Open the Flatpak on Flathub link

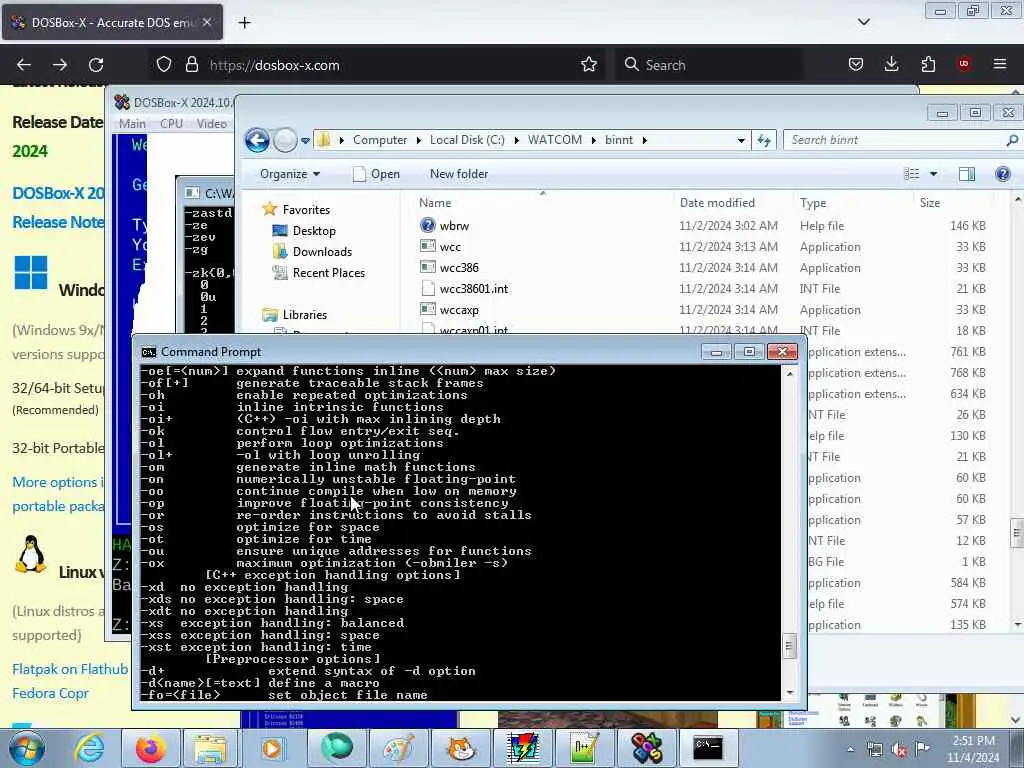coord(70,669)
